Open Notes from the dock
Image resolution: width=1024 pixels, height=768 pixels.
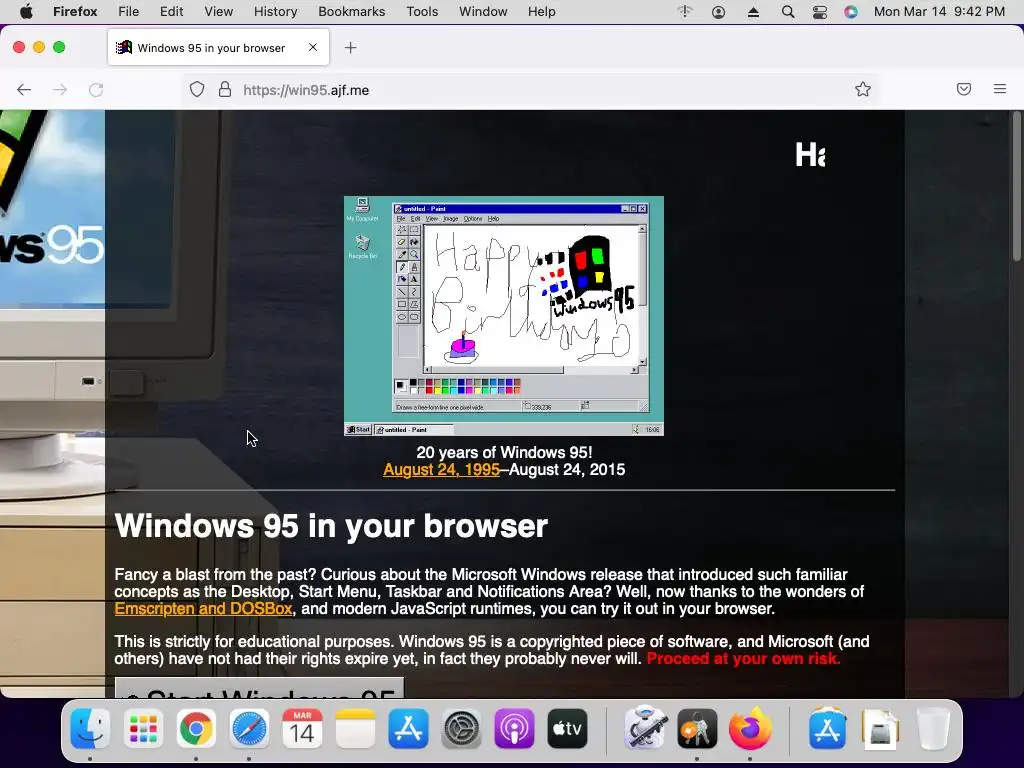coord(355,728)
